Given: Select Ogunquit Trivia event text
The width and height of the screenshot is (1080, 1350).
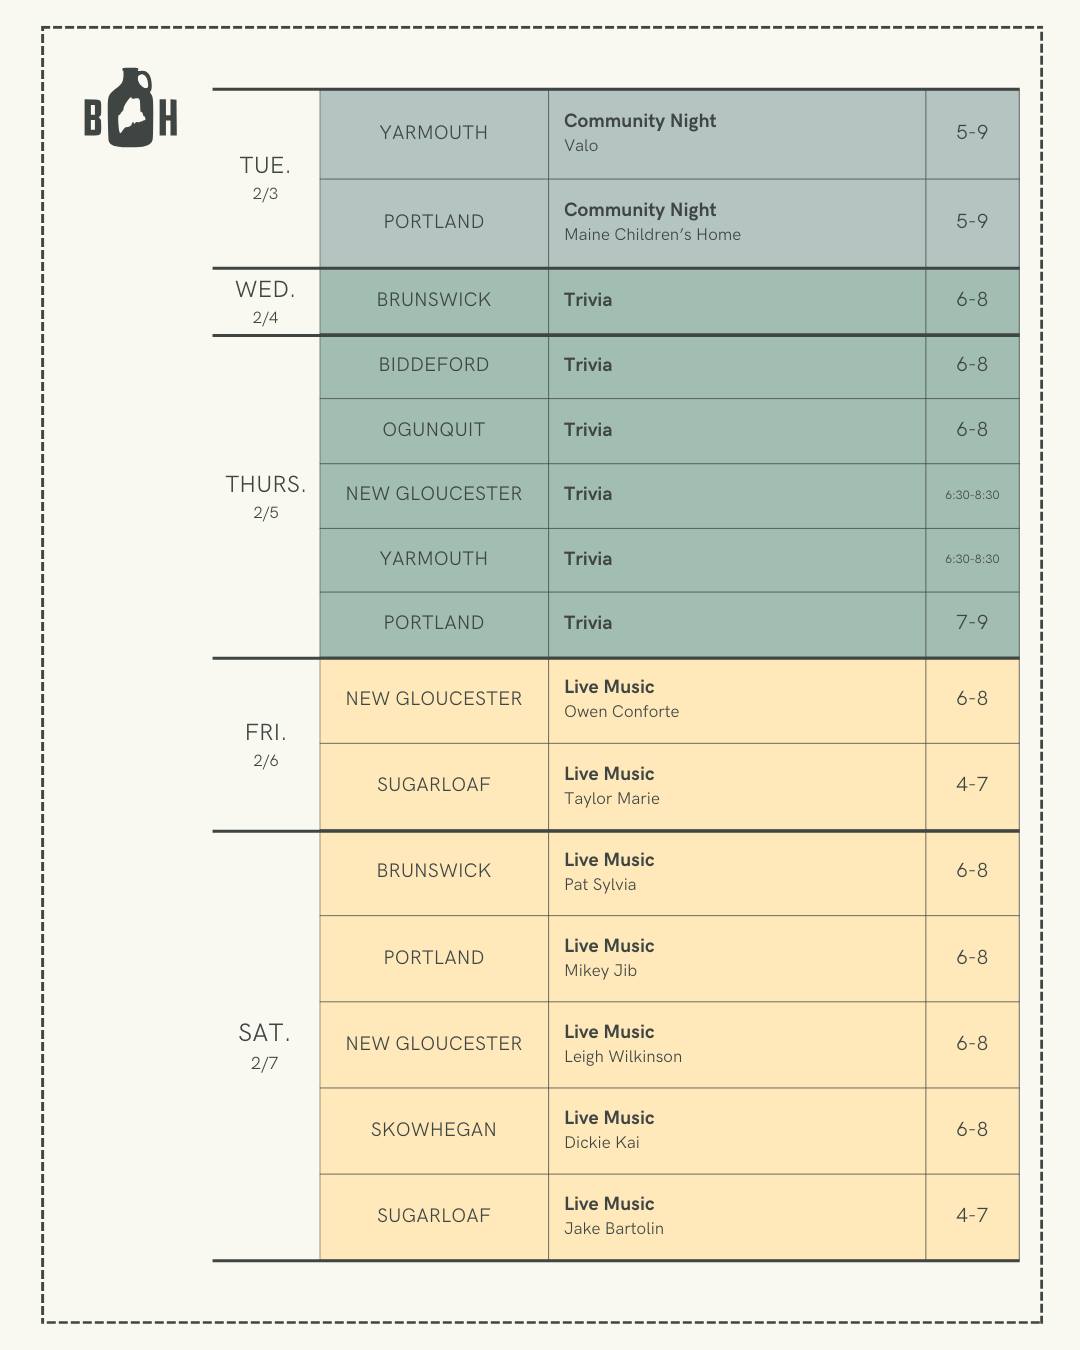Looking at the screenshot, I should tap(588, 429).
